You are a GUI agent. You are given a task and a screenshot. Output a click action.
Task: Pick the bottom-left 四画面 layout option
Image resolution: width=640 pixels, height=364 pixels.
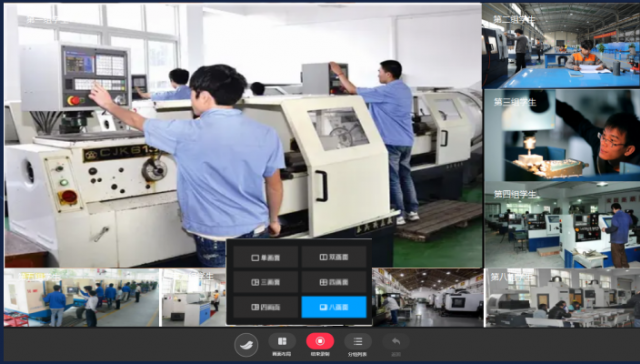pos(266,307)
